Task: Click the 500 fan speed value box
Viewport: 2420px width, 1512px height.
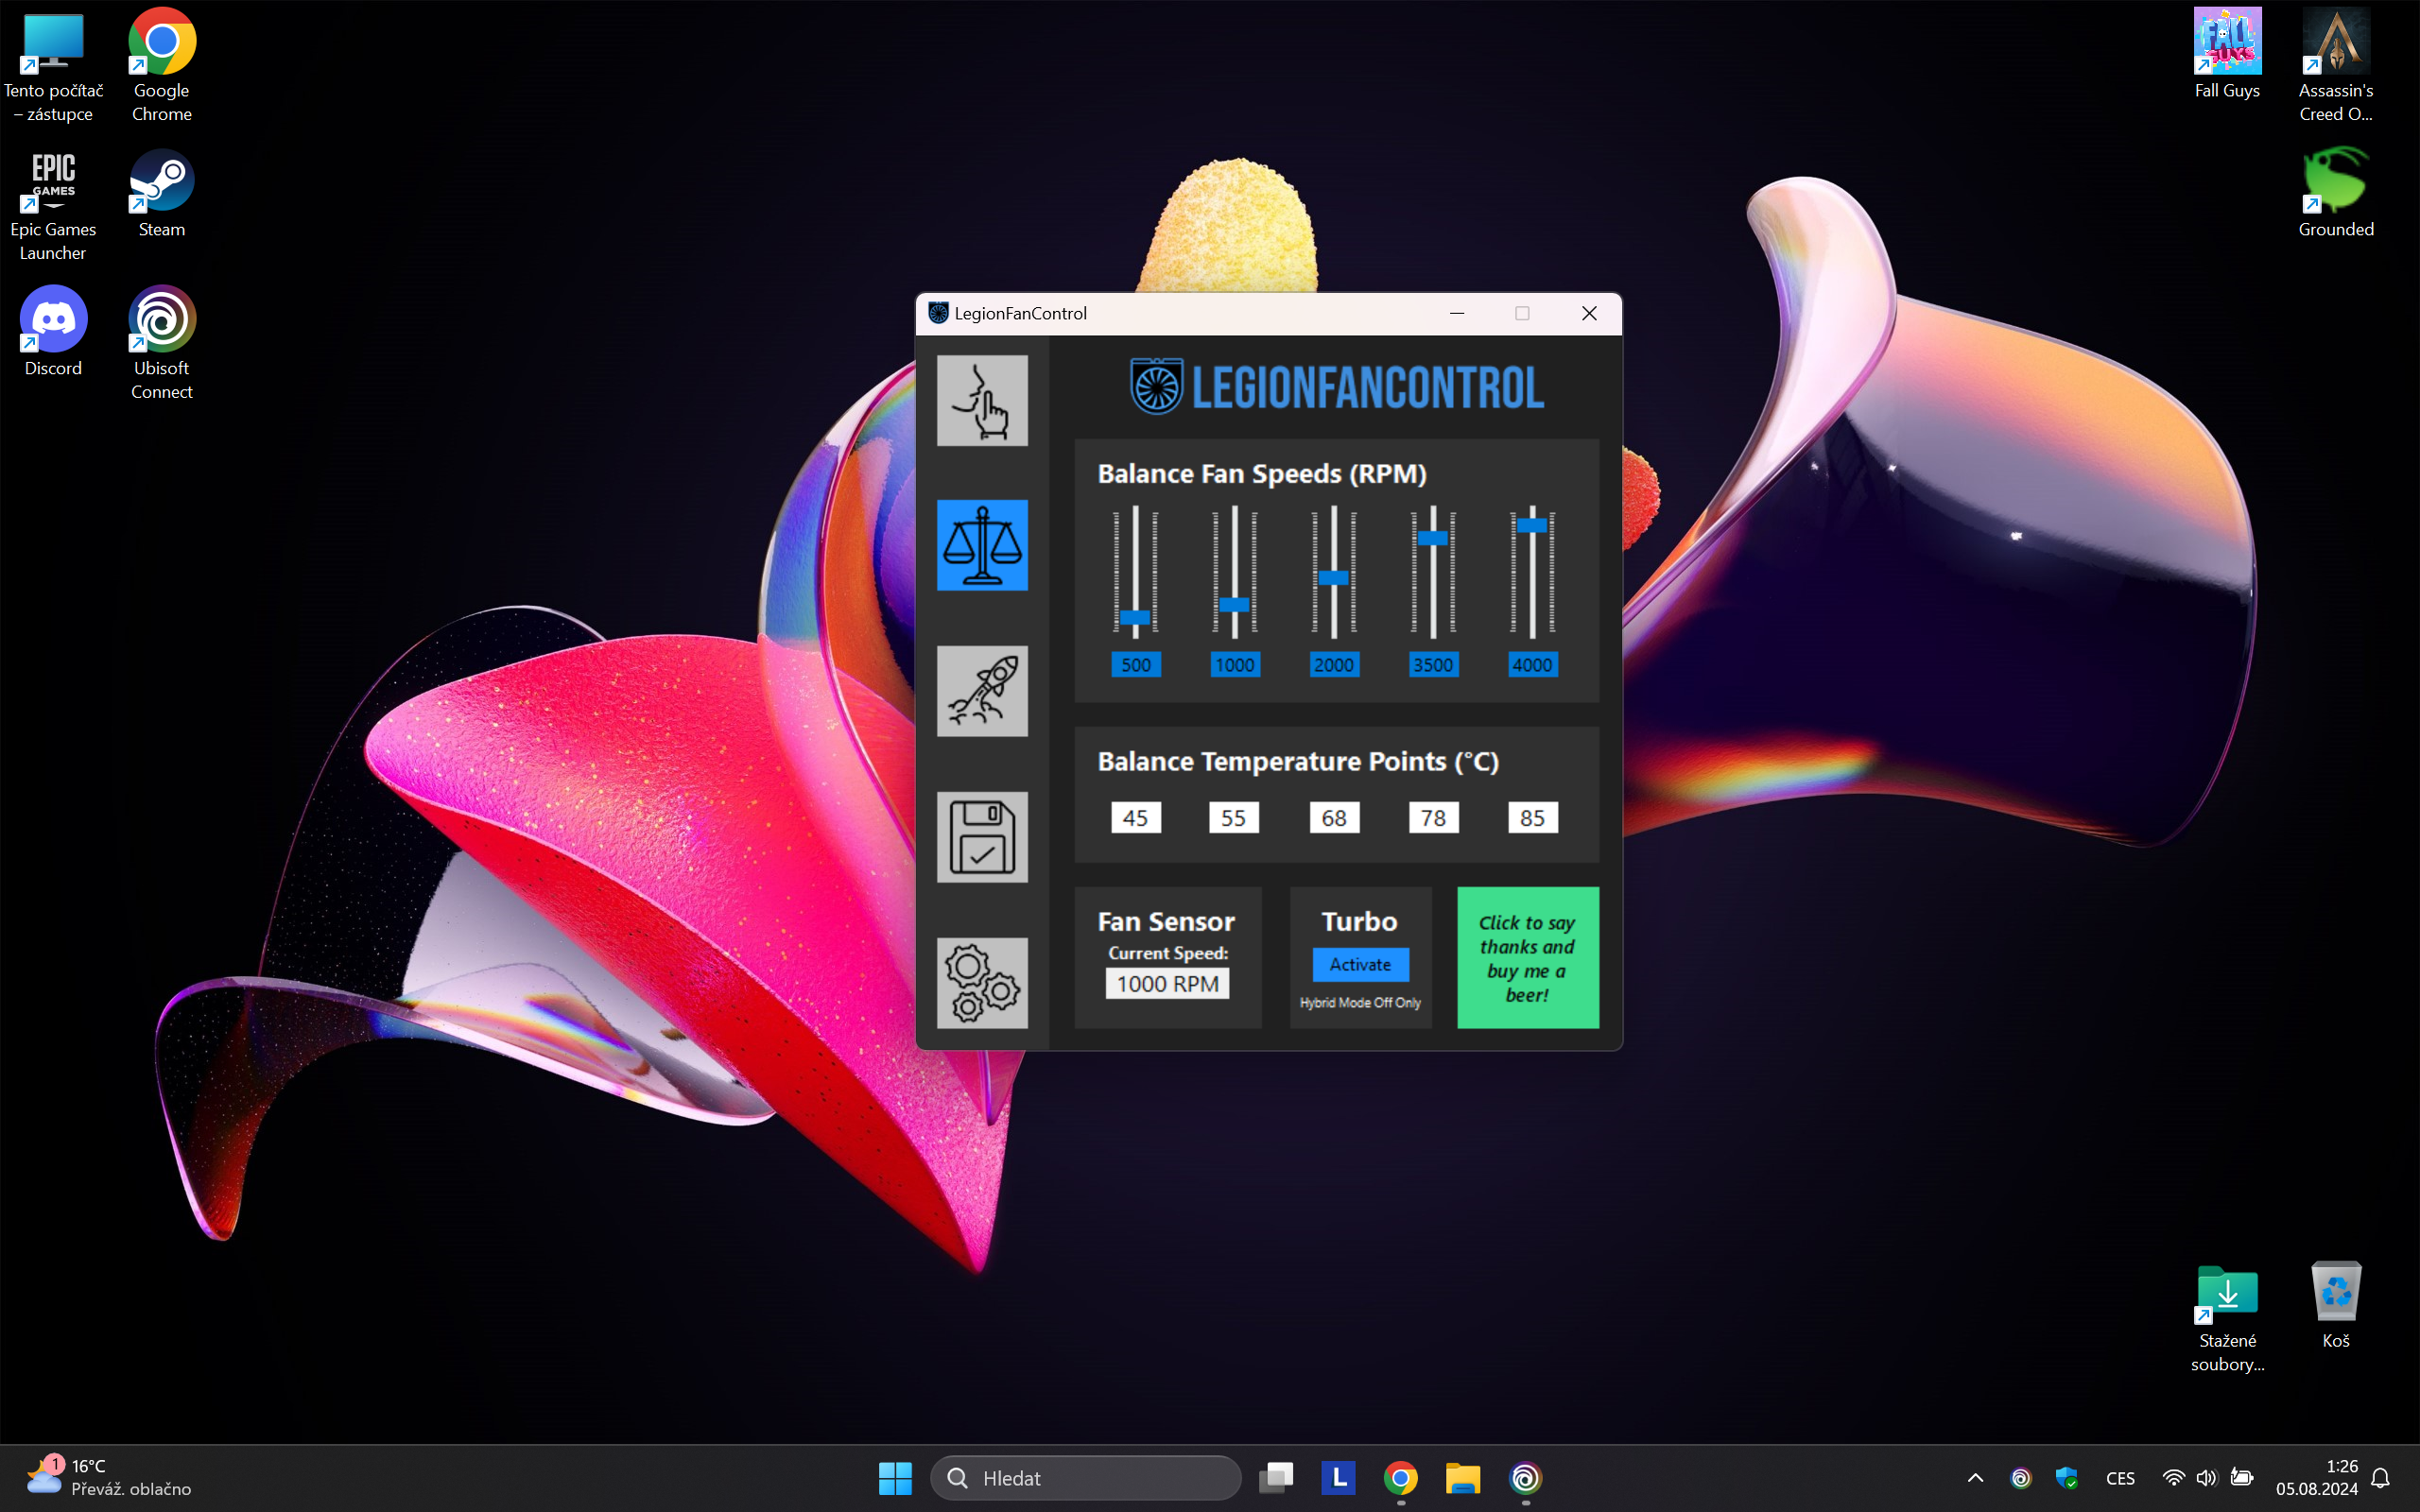Action: (x=1136, y=665)
